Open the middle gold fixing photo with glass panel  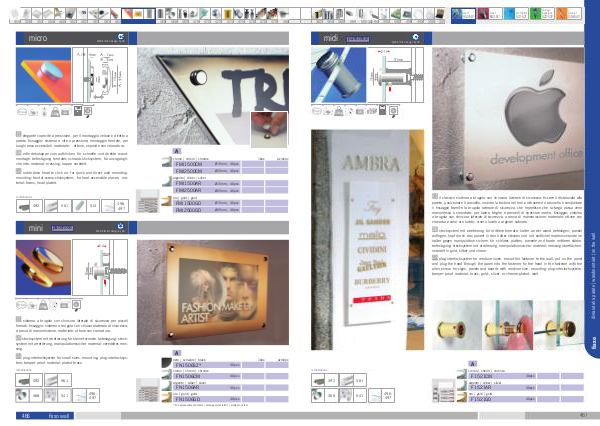(x=508, y=325)
